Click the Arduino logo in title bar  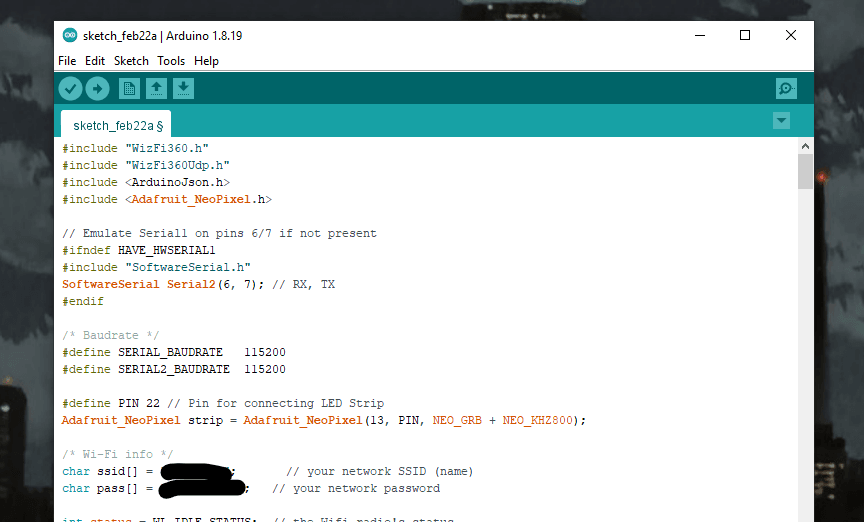(69, 36)
